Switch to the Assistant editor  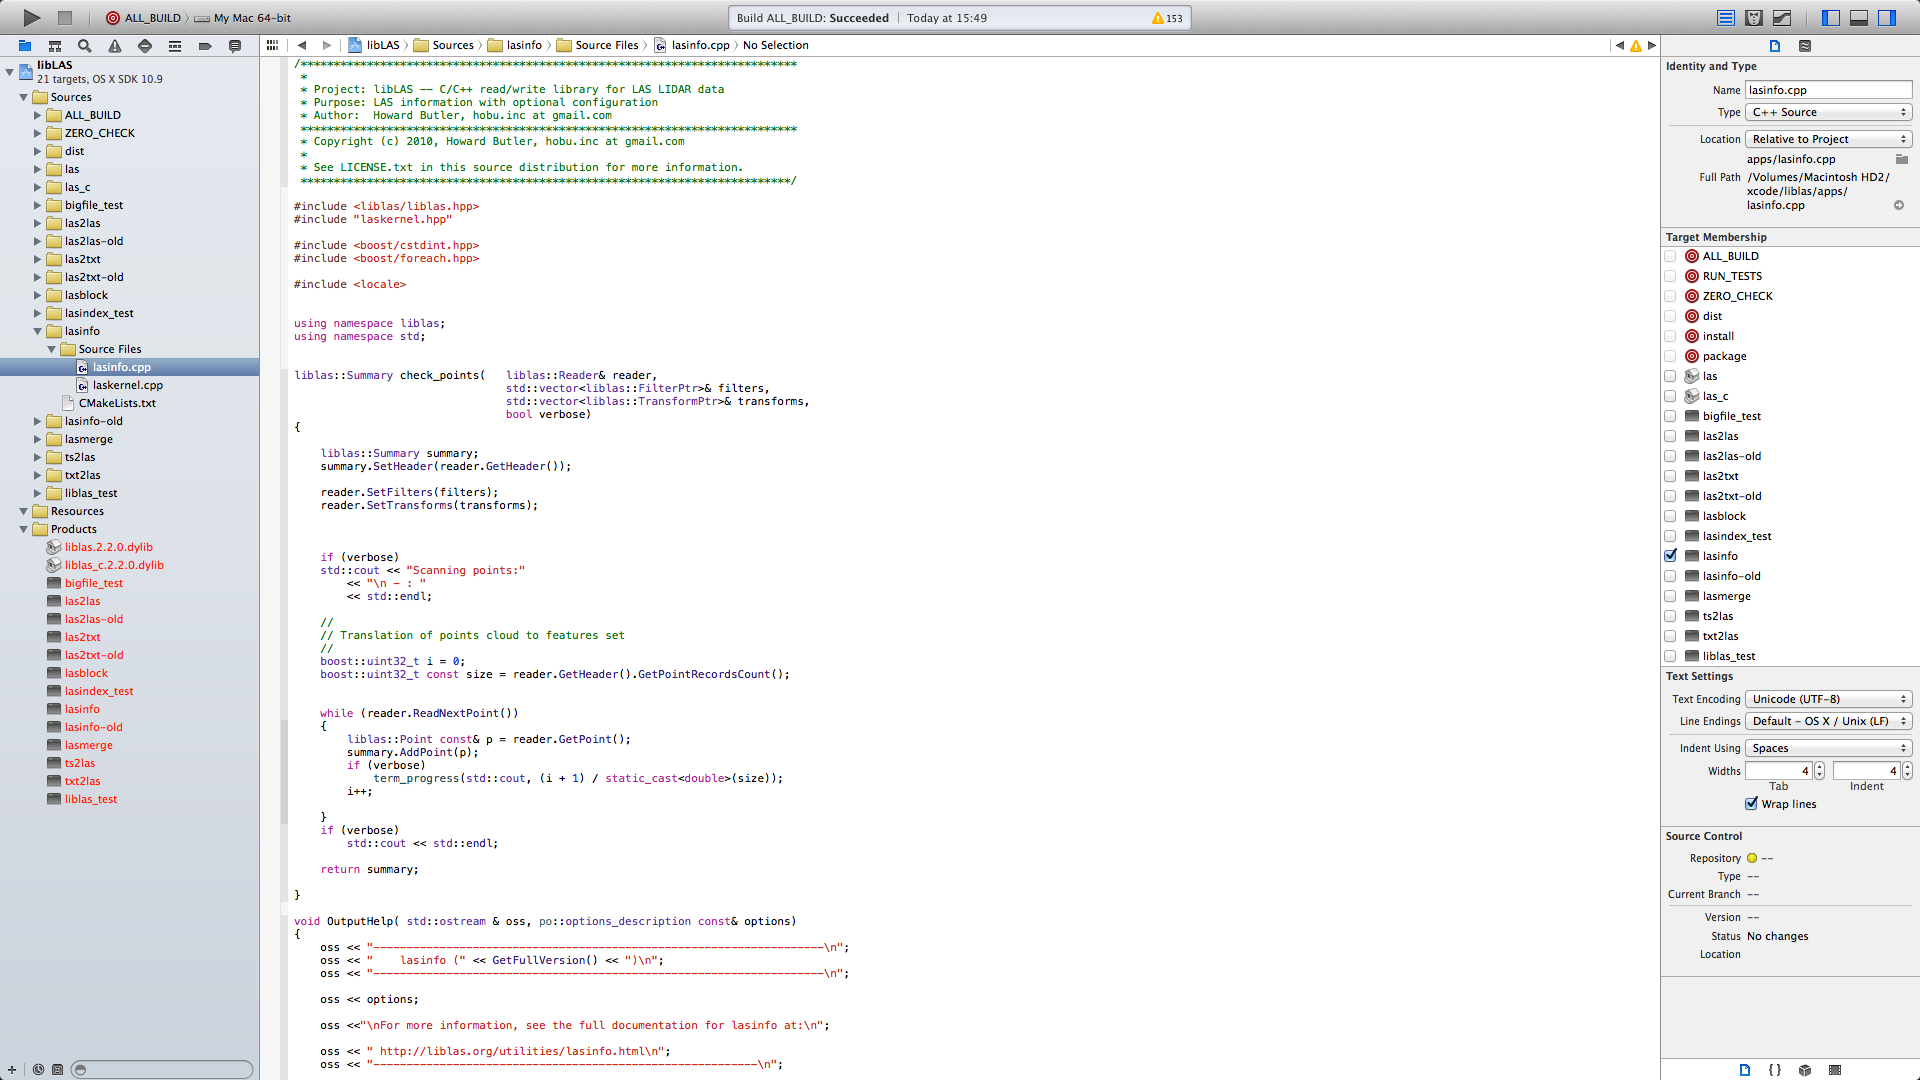coord(1754,17)
